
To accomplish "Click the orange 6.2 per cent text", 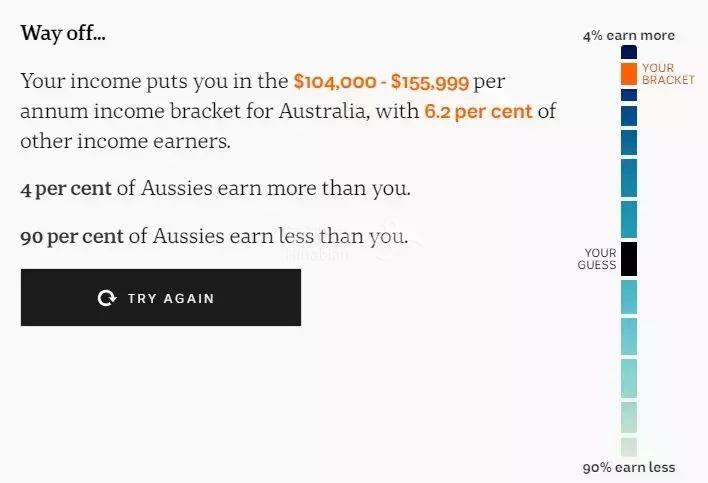I will [x=478, y=111].
